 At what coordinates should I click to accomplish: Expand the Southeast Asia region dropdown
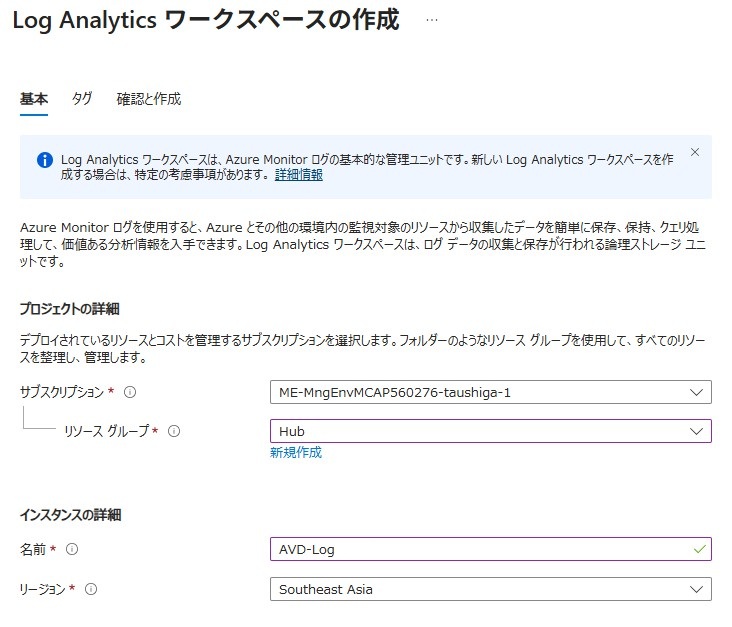click(490, 589)
